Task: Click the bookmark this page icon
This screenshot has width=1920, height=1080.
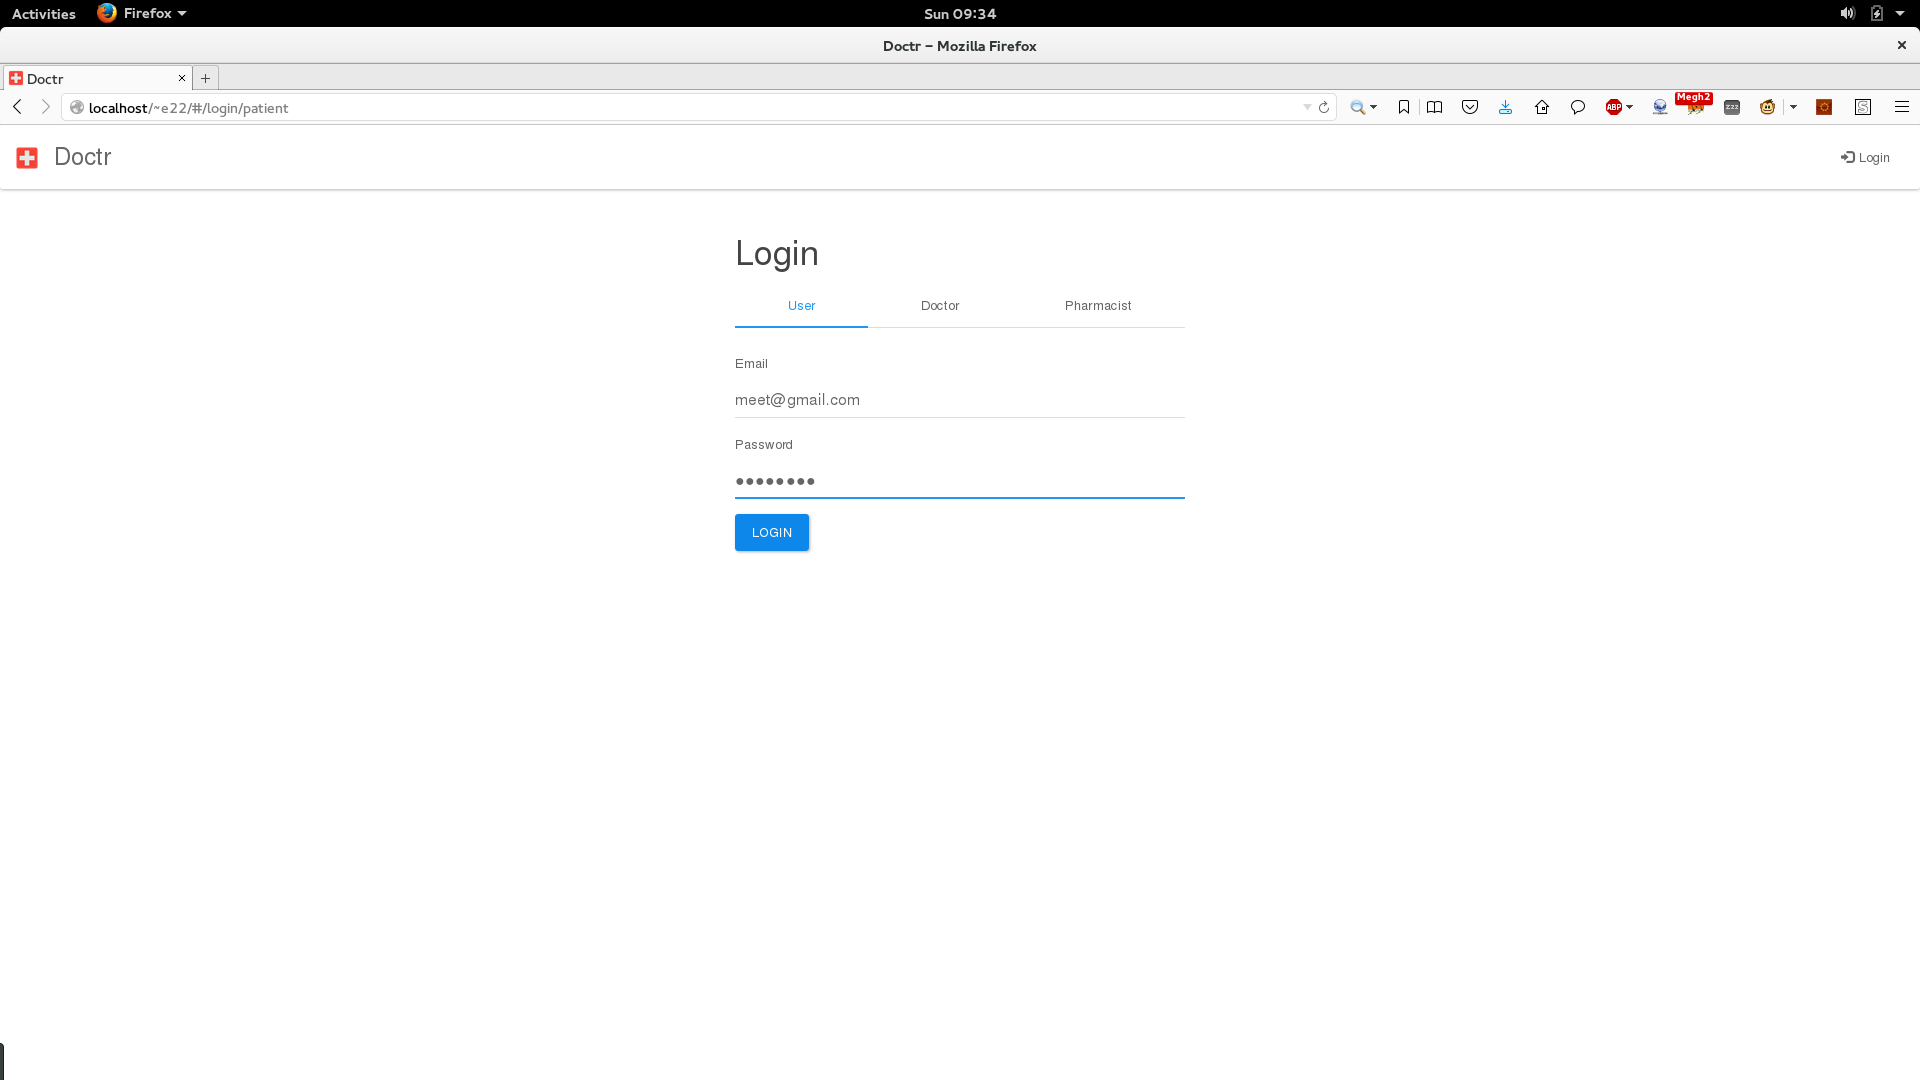Action: pos(1404,107)
